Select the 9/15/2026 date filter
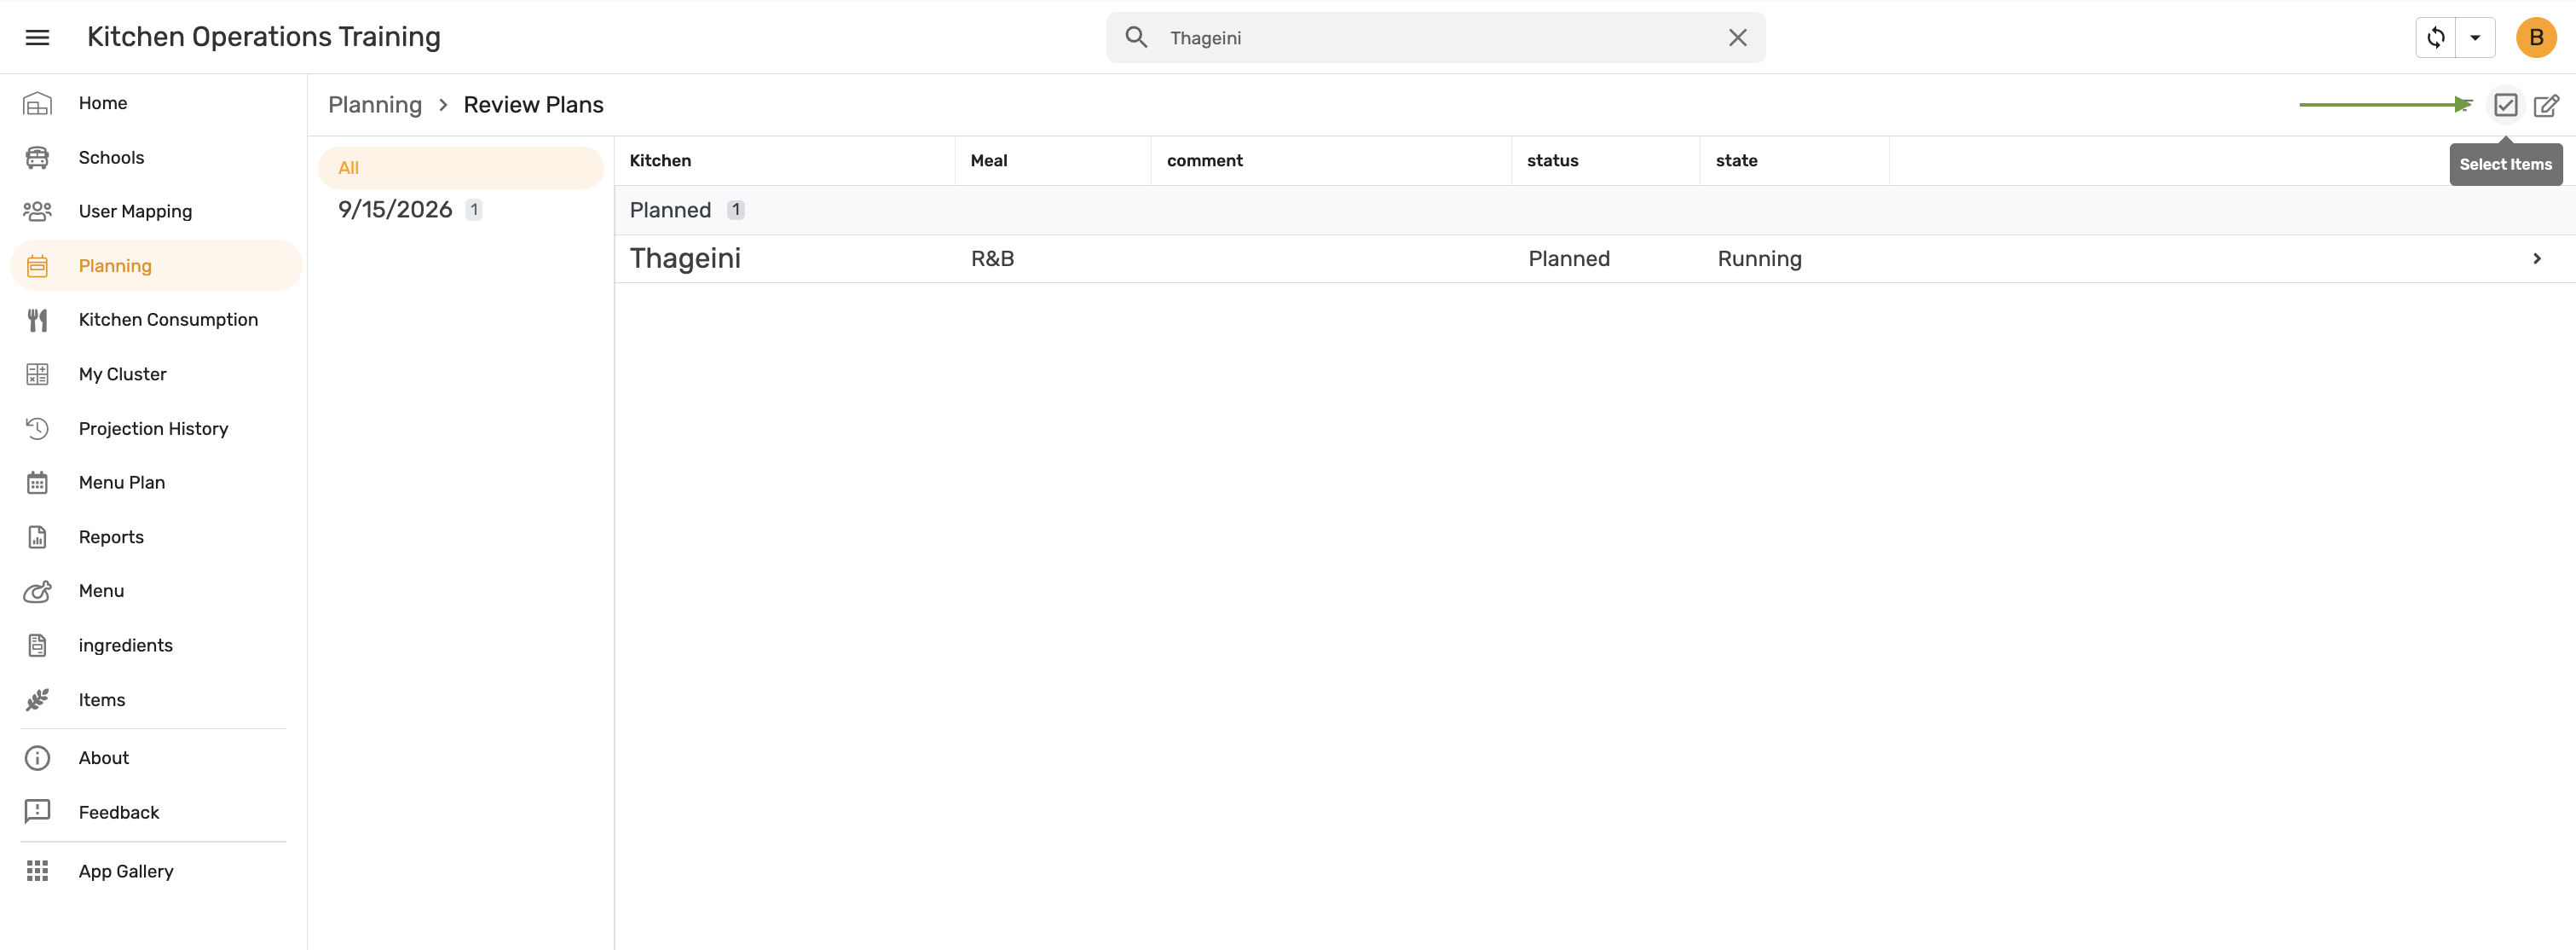 click(395, 209)
